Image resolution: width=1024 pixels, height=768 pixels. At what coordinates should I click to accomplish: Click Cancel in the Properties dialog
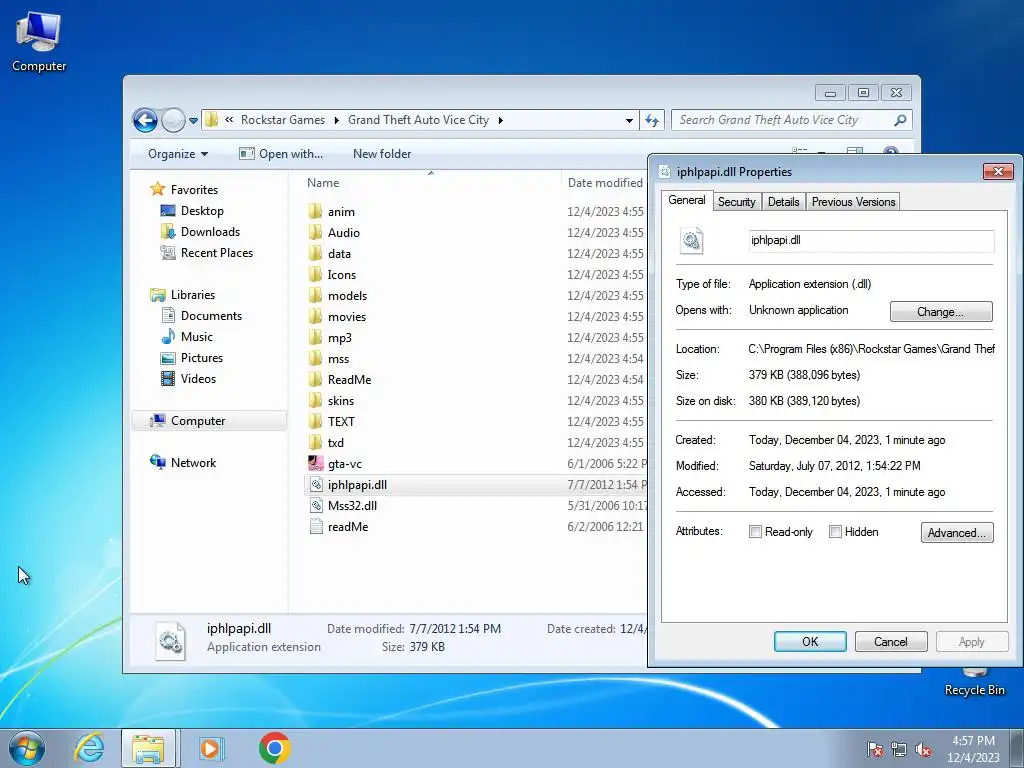[891, 642]
